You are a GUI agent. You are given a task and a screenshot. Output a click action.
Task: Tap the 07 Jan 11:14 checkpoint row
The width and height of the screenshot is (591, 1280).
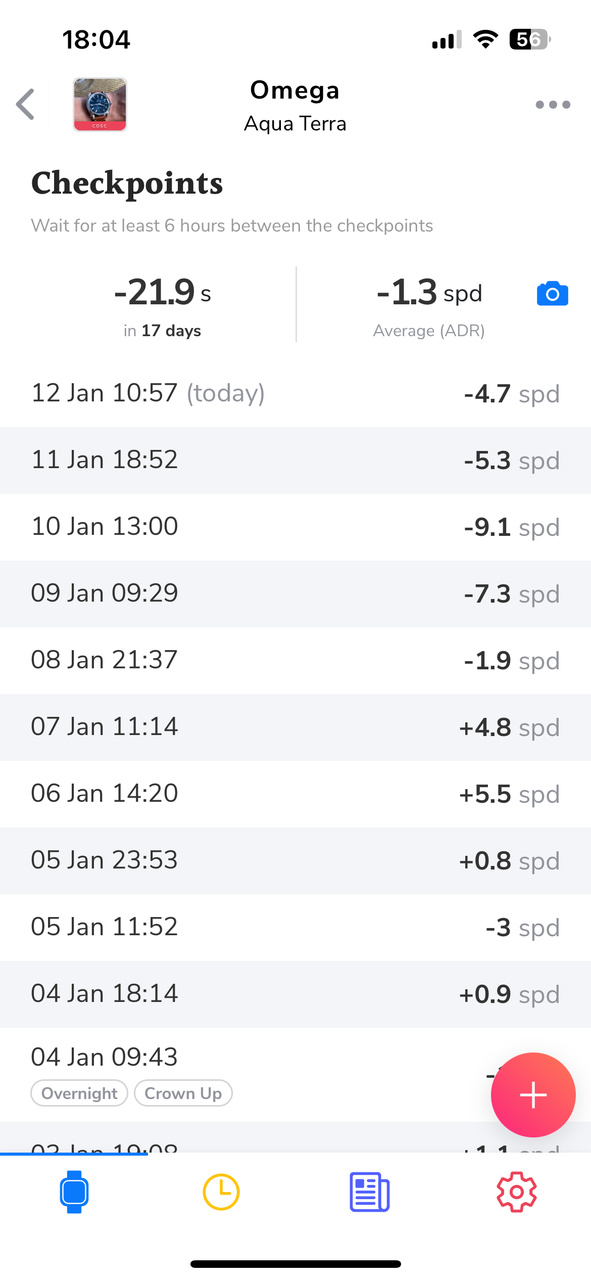click(295, 727)
